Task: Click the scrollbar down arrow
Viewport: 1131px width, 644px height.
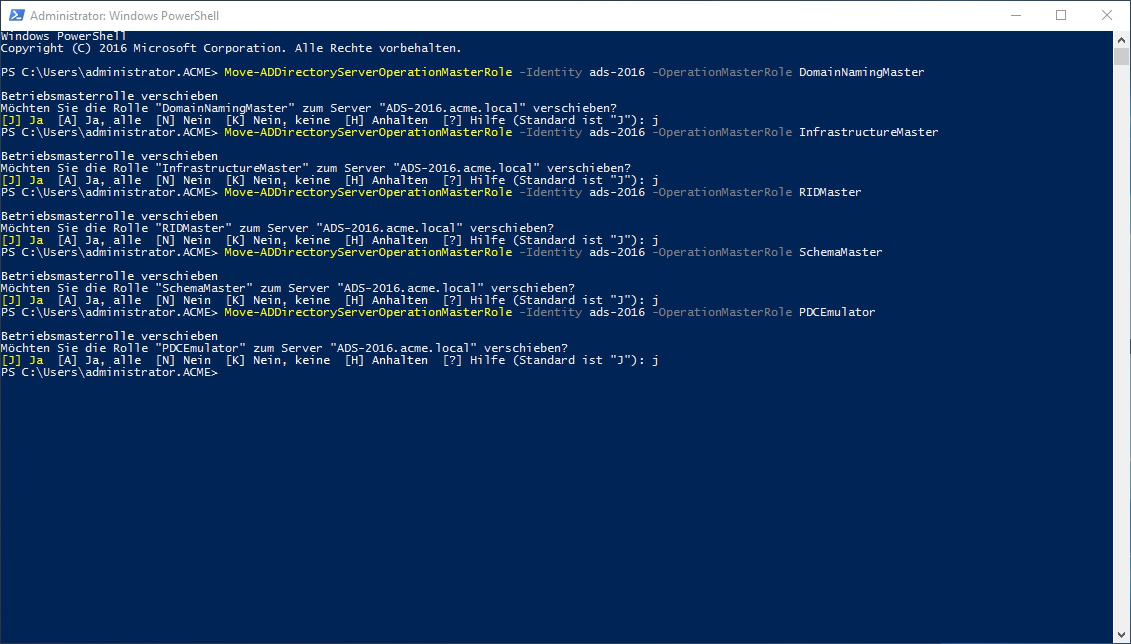Action: click(1120, 635)
